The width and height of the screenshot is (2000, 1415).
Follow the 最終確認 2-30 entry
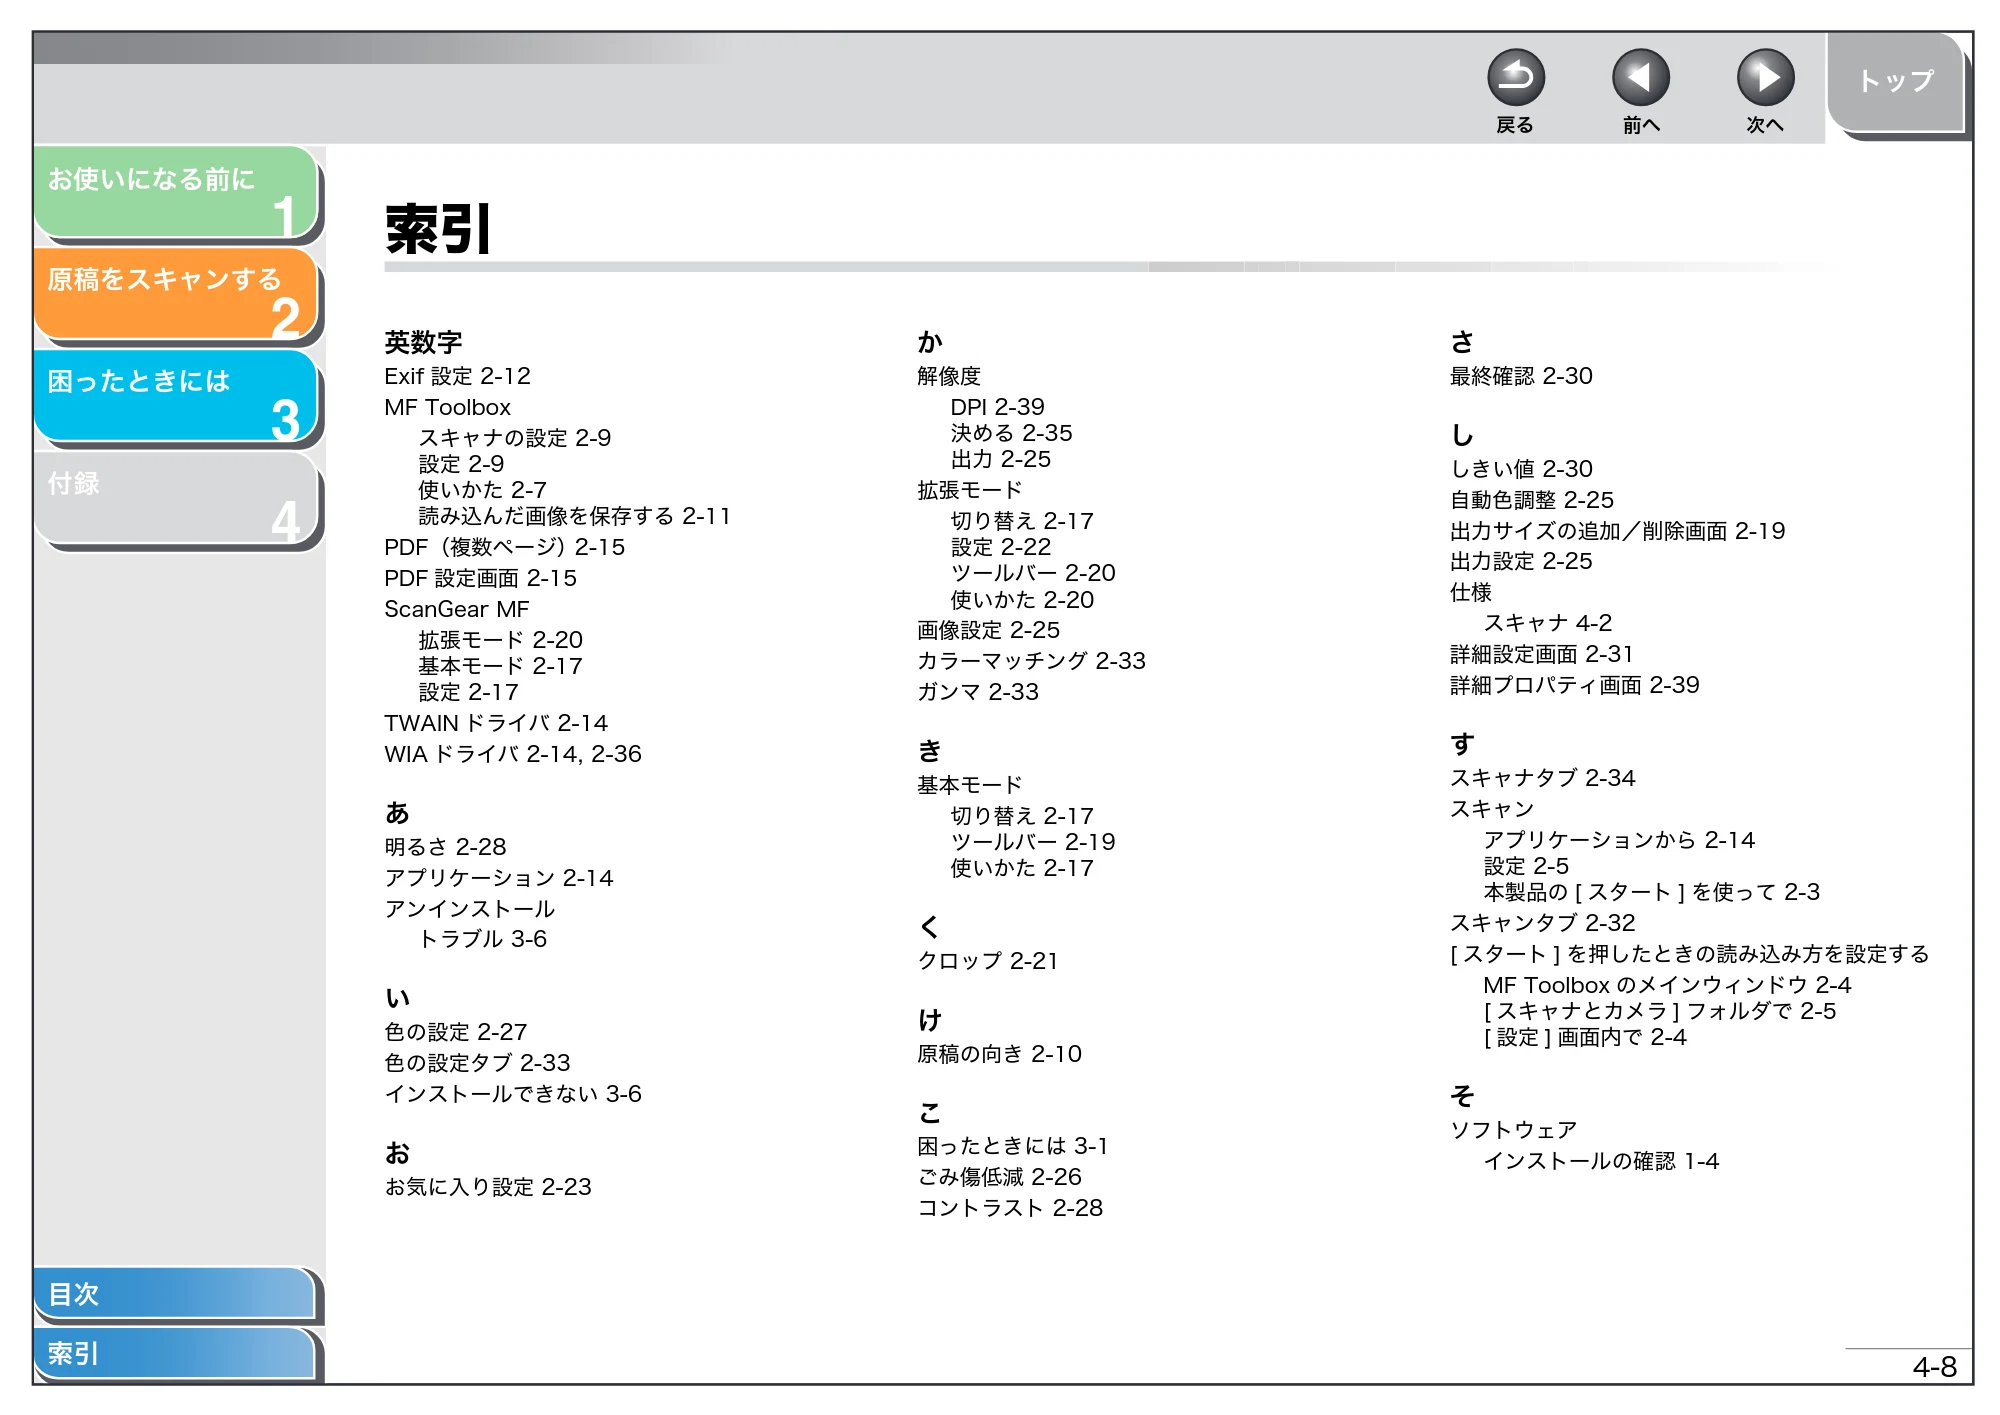1521,376
